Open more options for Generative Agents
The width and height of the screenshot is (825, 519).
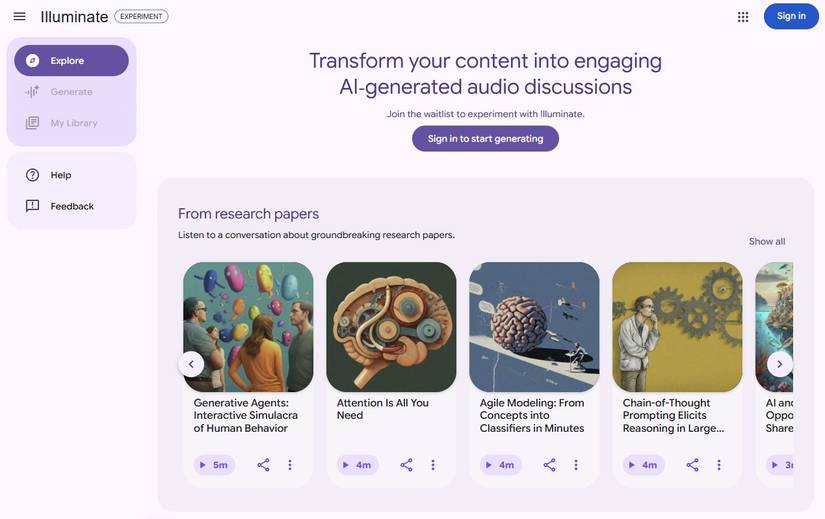coord(290,465)
